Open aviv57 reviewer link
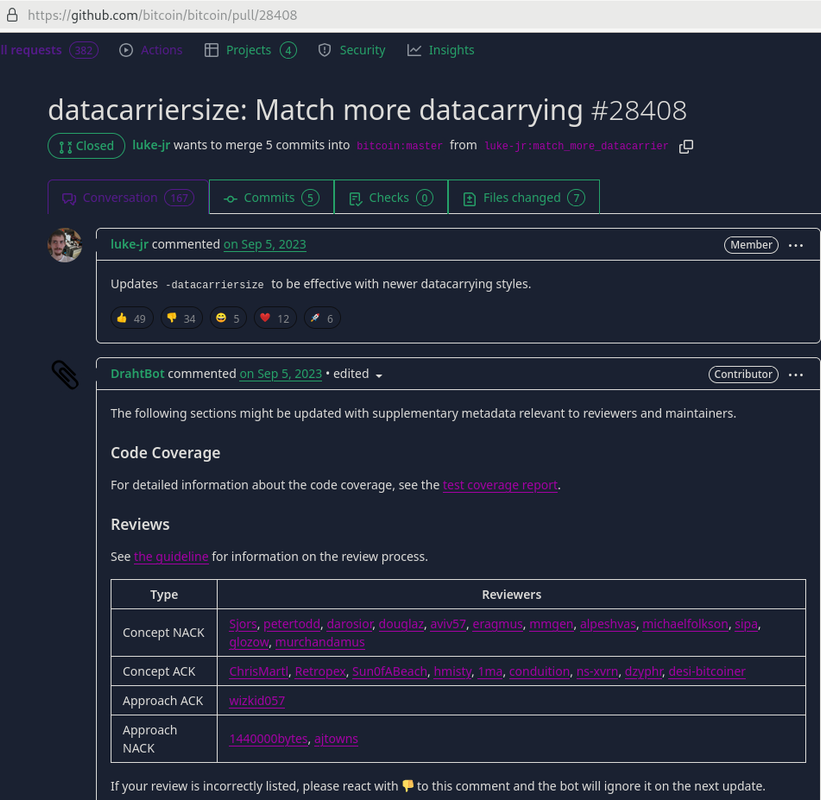This screenshot has height=800, width=821. point(448,624)
